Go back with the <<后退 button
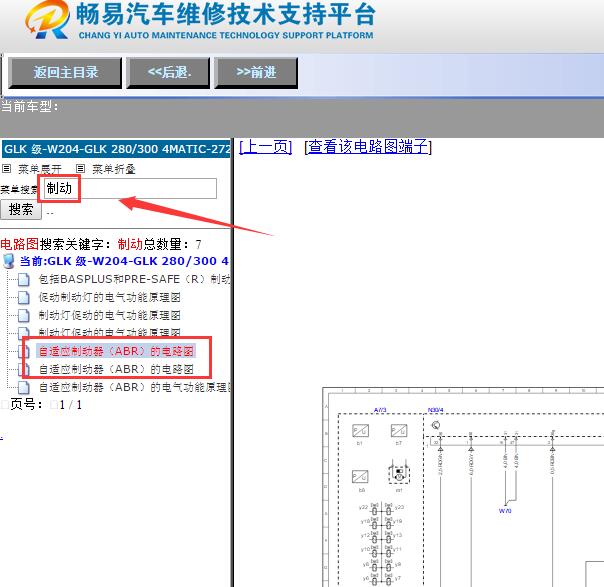The width and height of the screenshot is (604, 587). pos(168,73)
